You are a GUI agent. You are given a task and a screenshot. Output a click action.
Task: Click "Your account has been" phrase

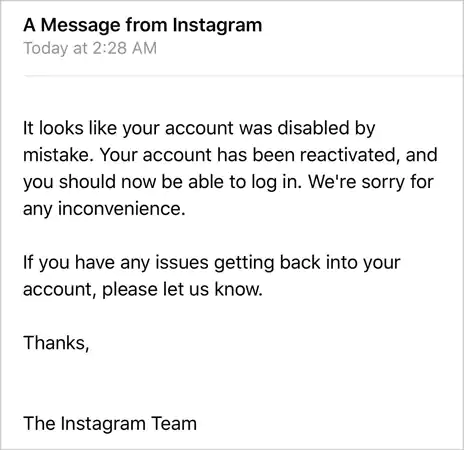[x=198, y=155]
